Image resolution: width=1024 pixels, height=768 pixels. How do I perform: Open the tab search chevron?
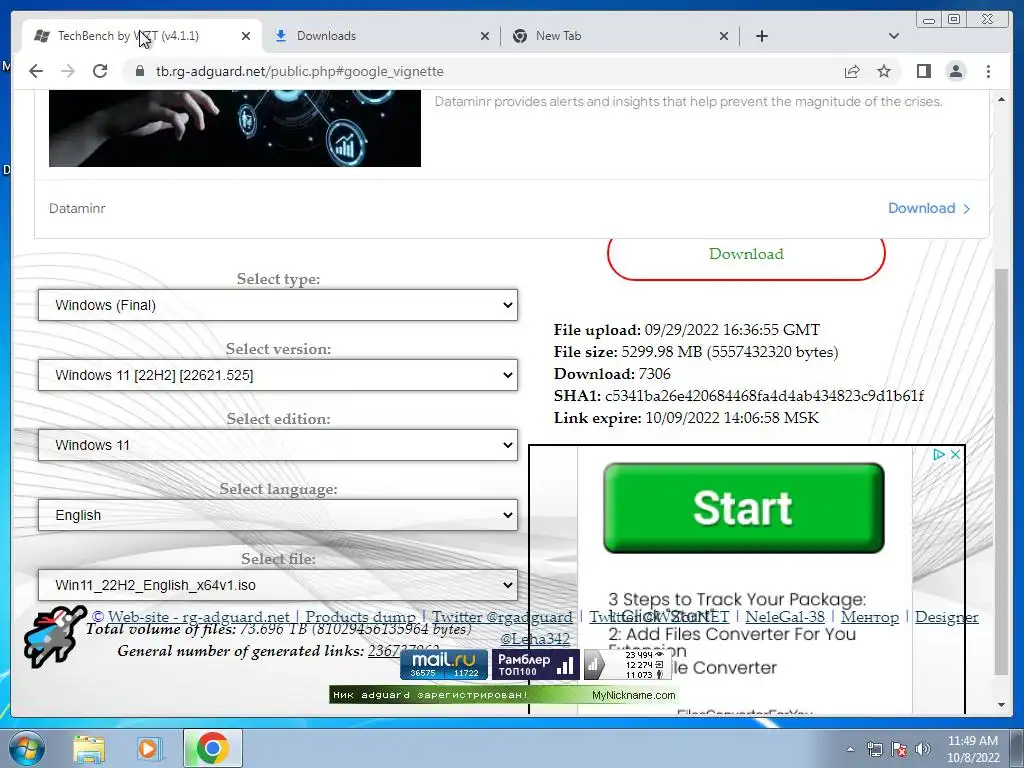click(894, 36)
